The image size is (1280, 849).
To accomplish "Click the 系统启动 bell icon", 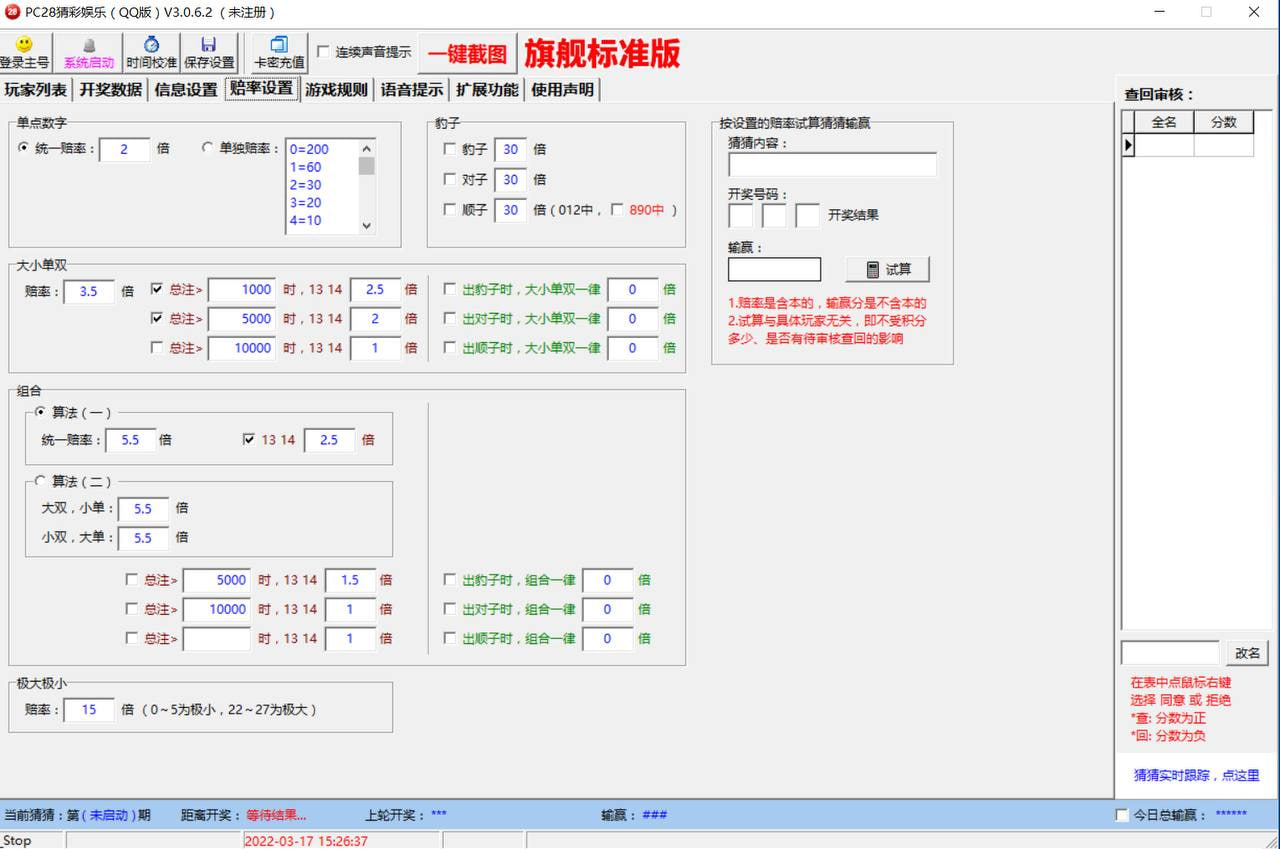I will 89,46.
